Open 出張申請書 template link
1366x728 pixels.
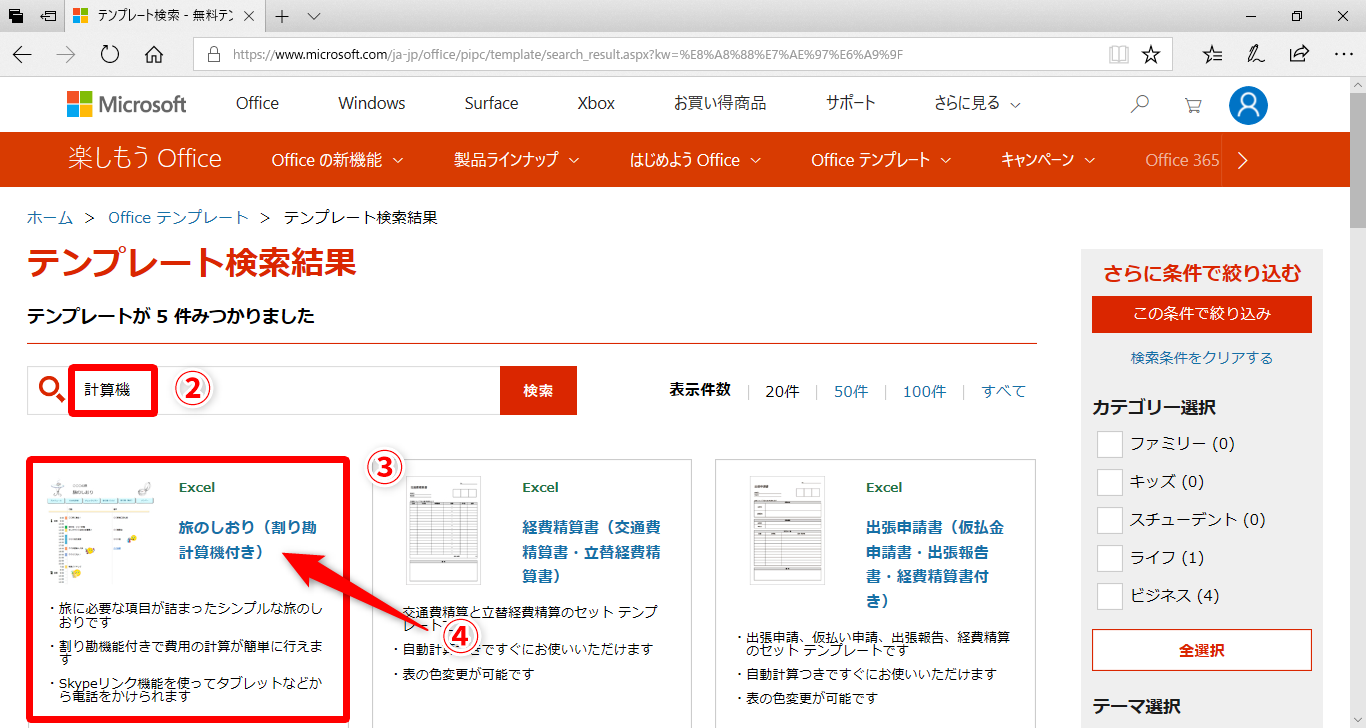(935, 564)
